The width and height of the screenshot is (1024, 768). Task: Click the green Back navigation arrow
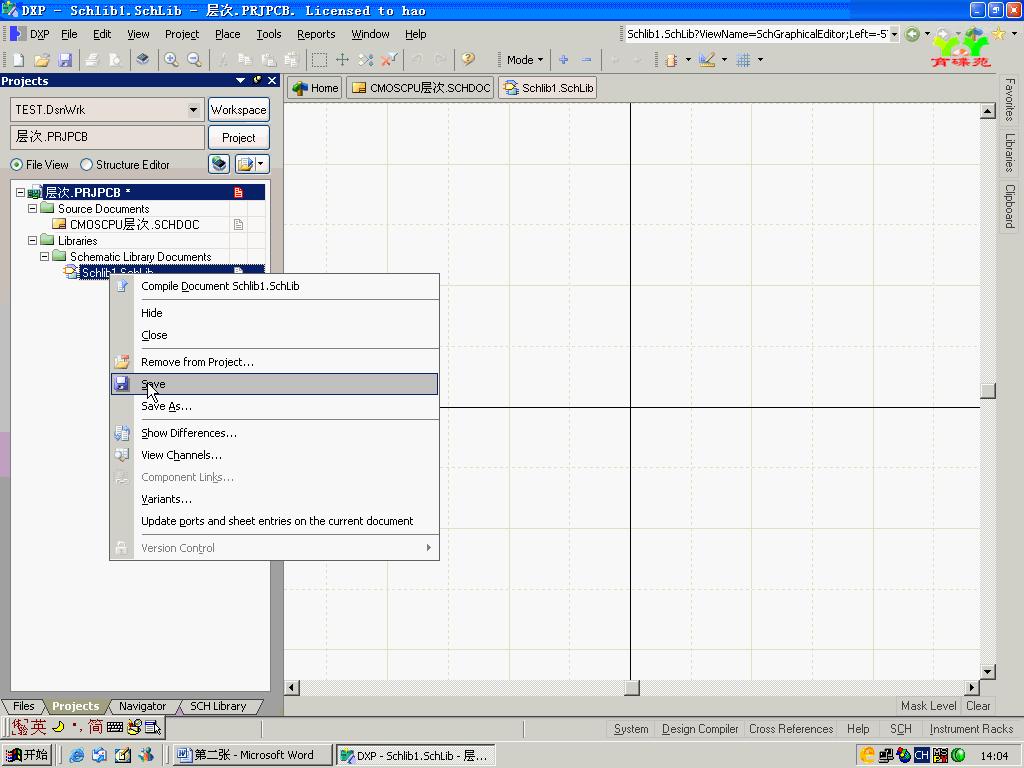(912, 34)
